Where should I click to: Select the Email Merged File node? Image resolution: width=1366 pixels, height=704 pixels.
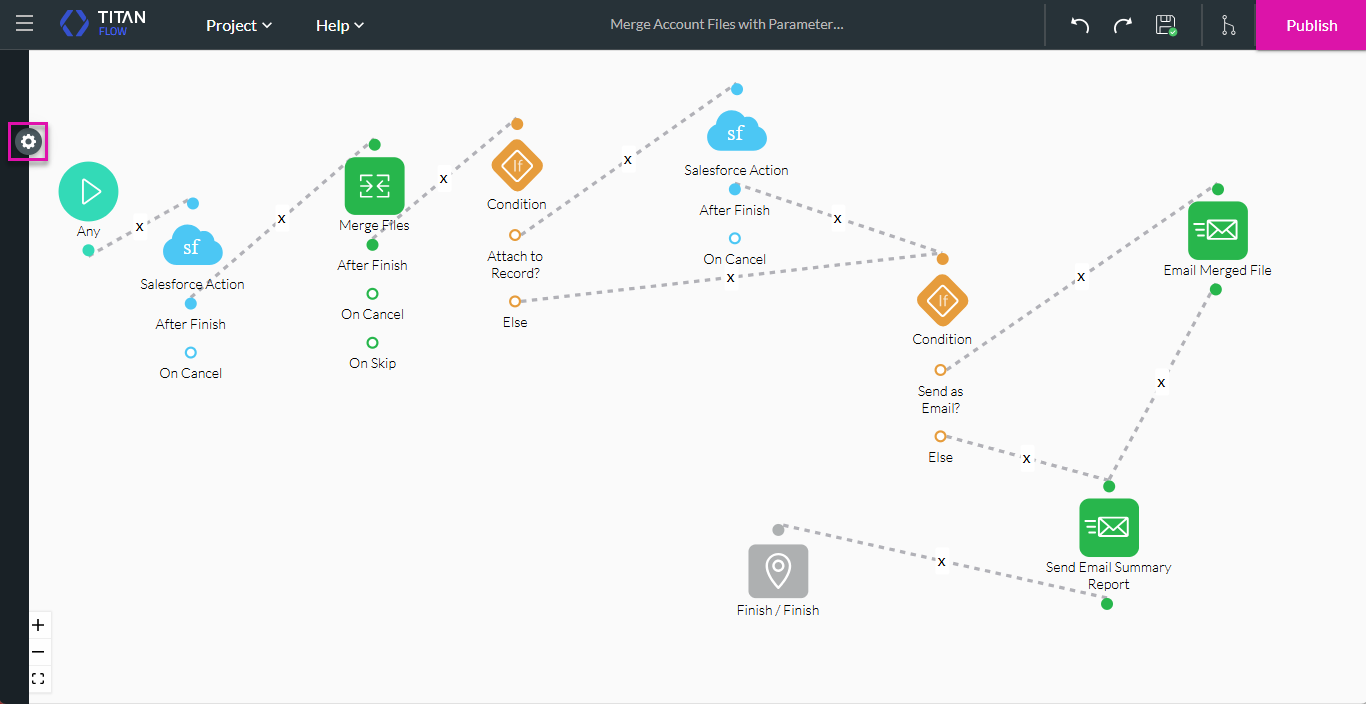(x=1218, y=231)
